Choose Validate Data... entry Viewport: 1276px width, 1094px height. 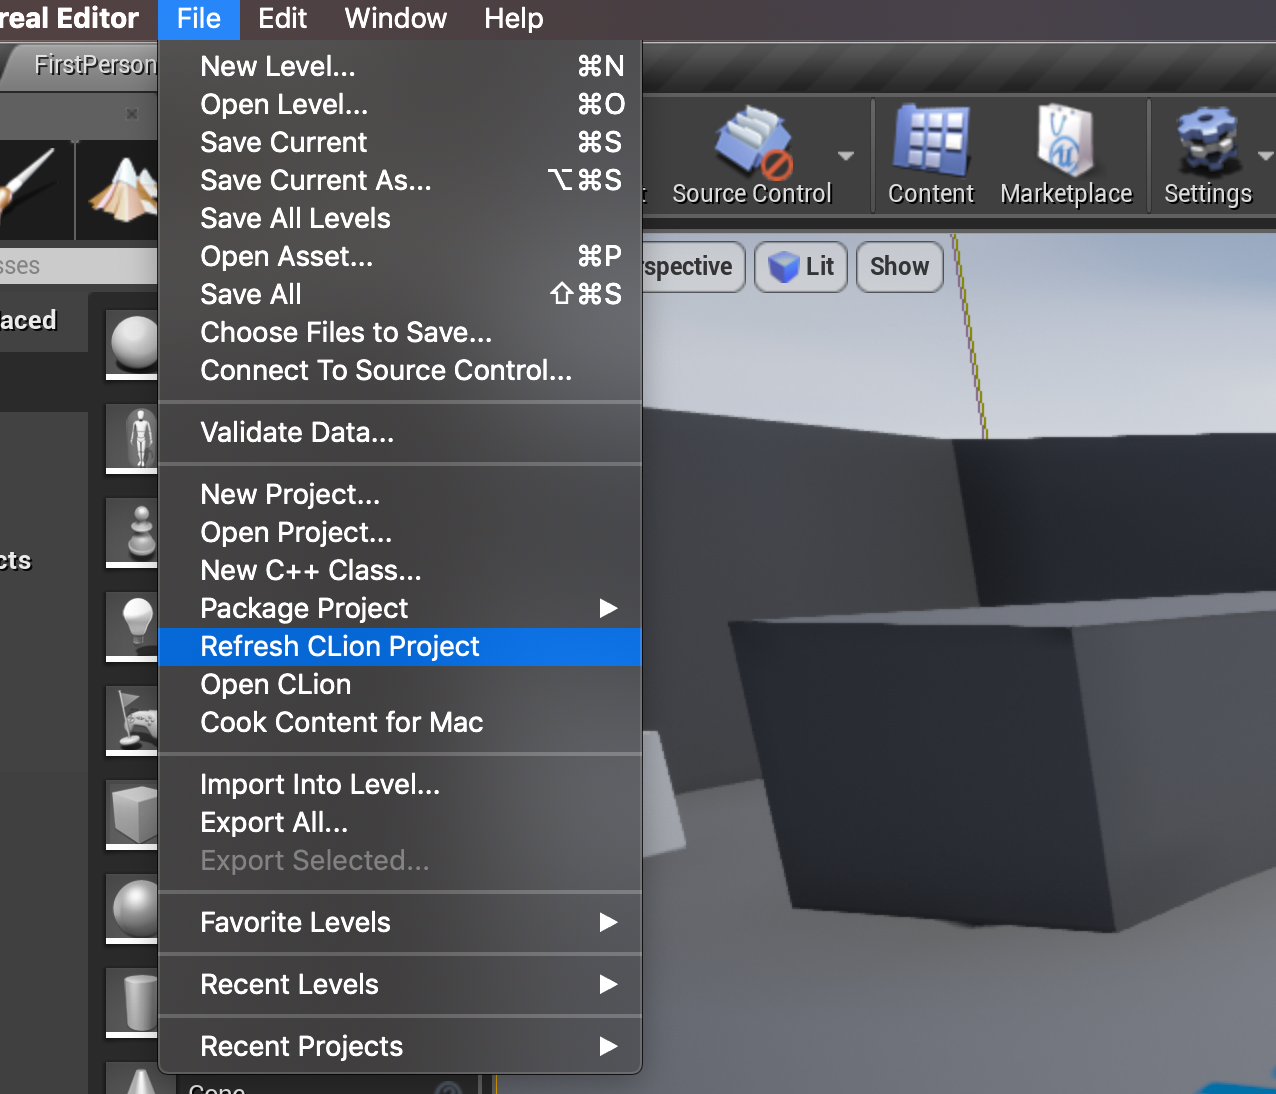(400, 432)
